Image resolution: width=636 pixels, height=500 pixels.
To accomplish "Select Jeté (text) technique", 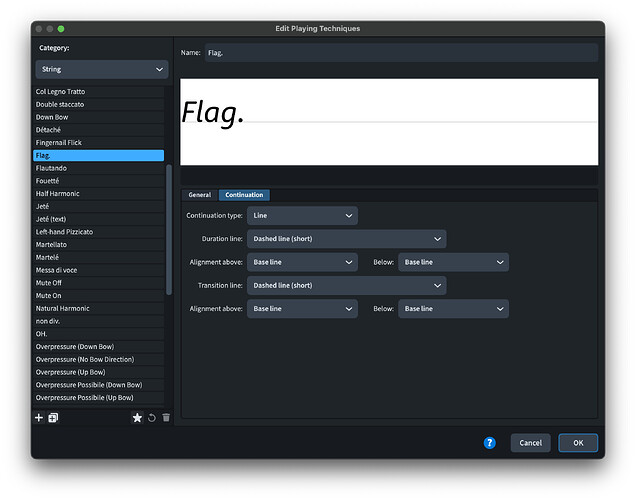I will 99,219.
